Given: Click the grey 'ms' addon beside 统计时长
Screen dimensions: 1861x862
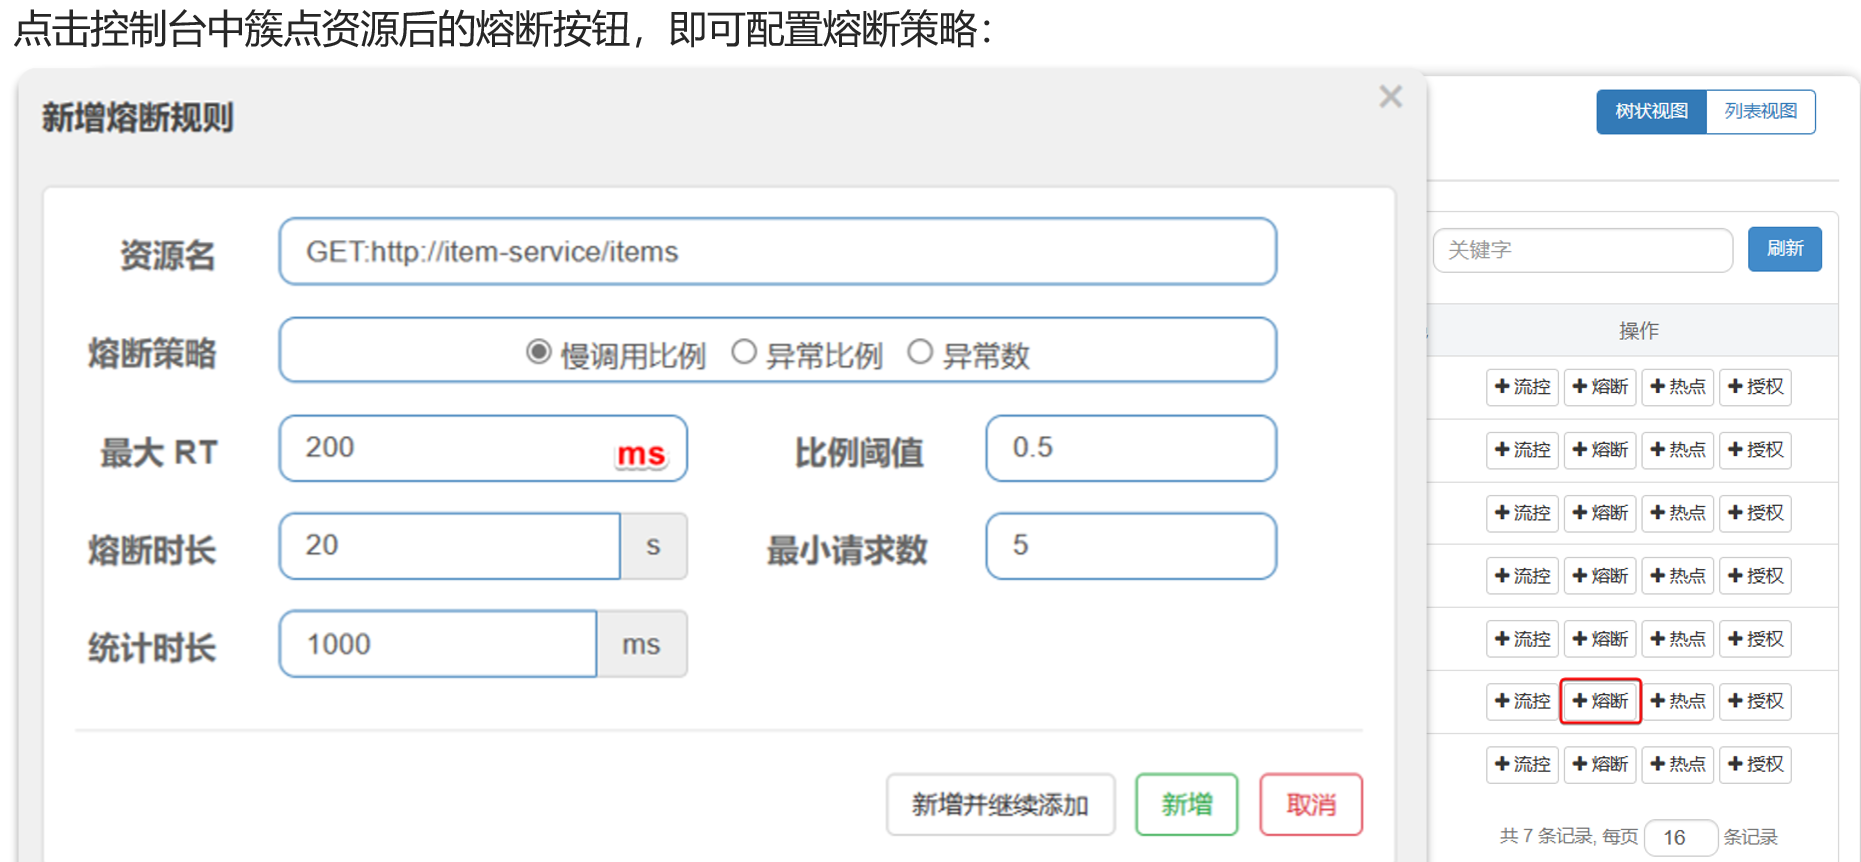Looking at the screenshot, I should (x=642, y=644).
